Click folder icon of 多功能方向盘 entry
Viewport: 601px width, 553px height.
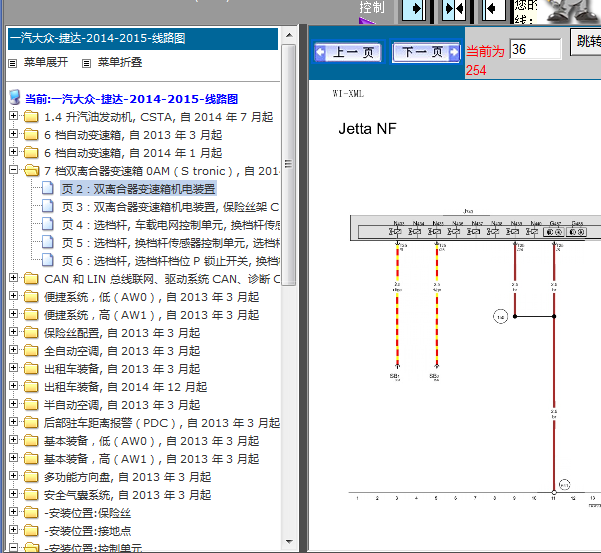click(31, 476)
